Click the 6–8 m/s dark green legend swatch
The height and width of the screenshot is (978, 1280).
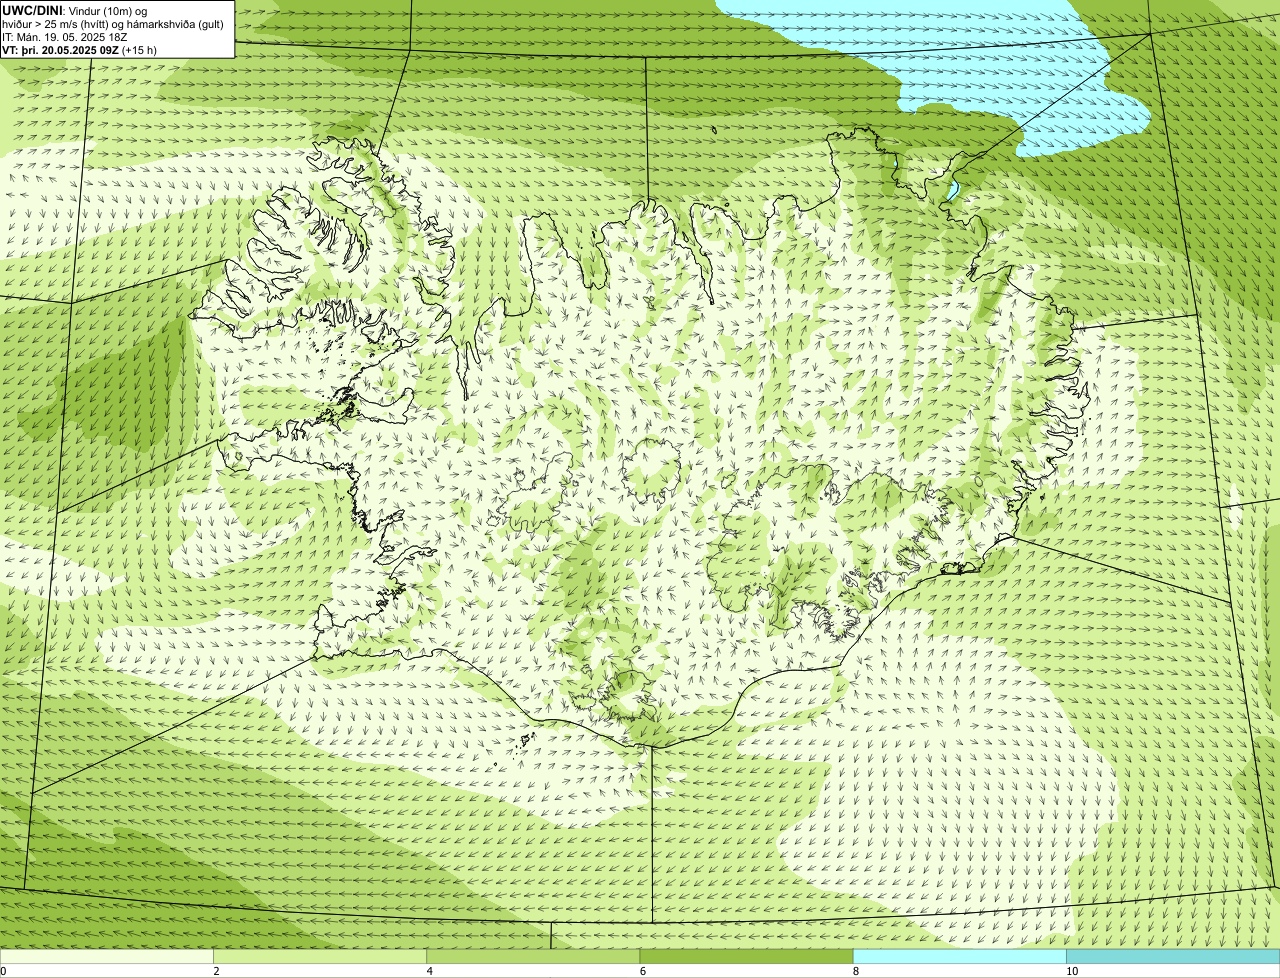tap(746, 956)
